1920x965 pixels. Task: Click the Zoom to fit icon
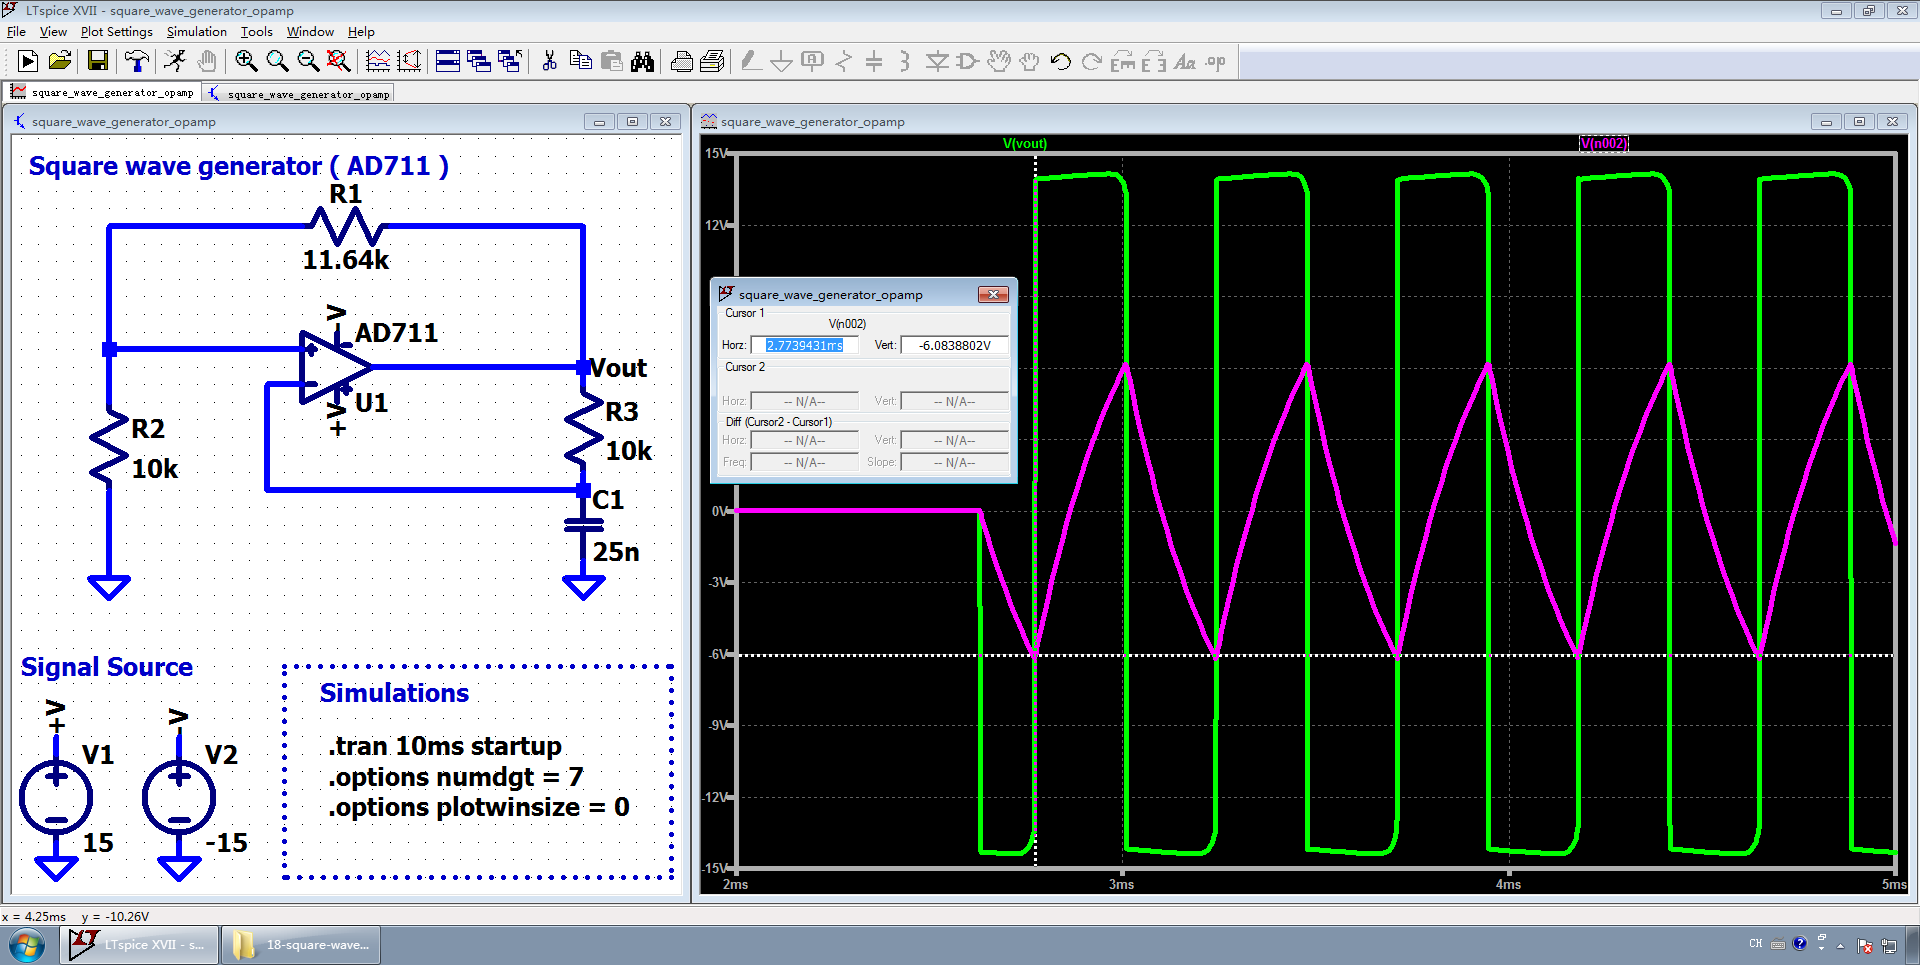coord(339,62)
